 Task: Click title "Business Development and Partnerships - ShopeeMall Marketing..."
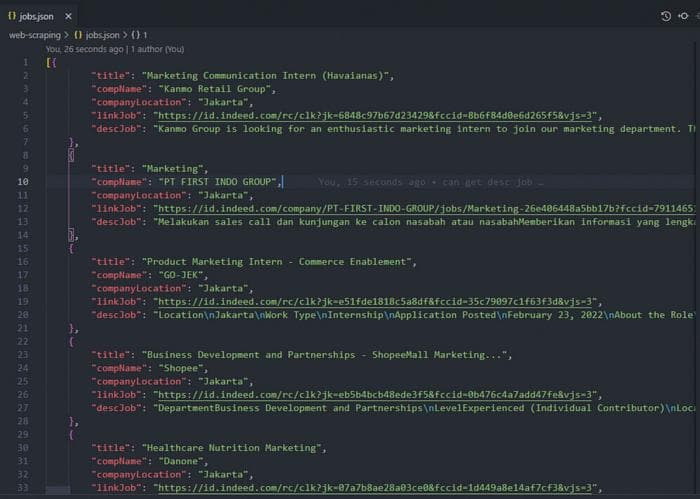coord(325,355)
